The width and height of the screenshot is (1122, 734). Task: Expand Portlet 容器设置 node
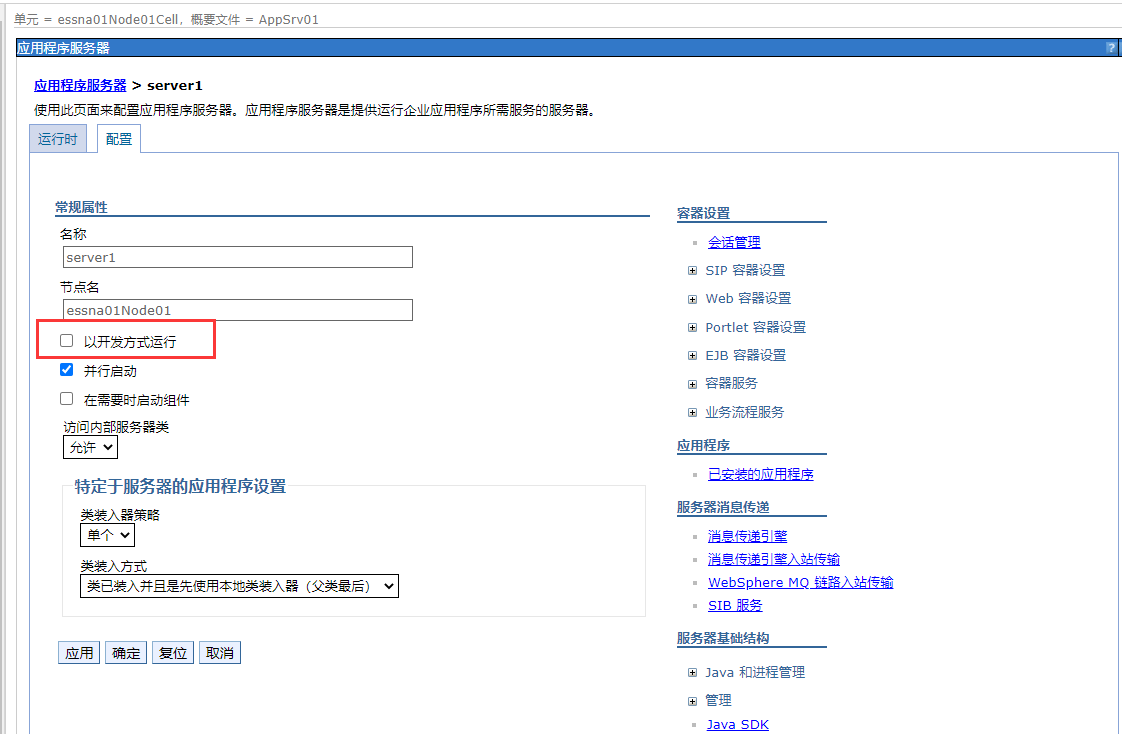tap(692, 327)
